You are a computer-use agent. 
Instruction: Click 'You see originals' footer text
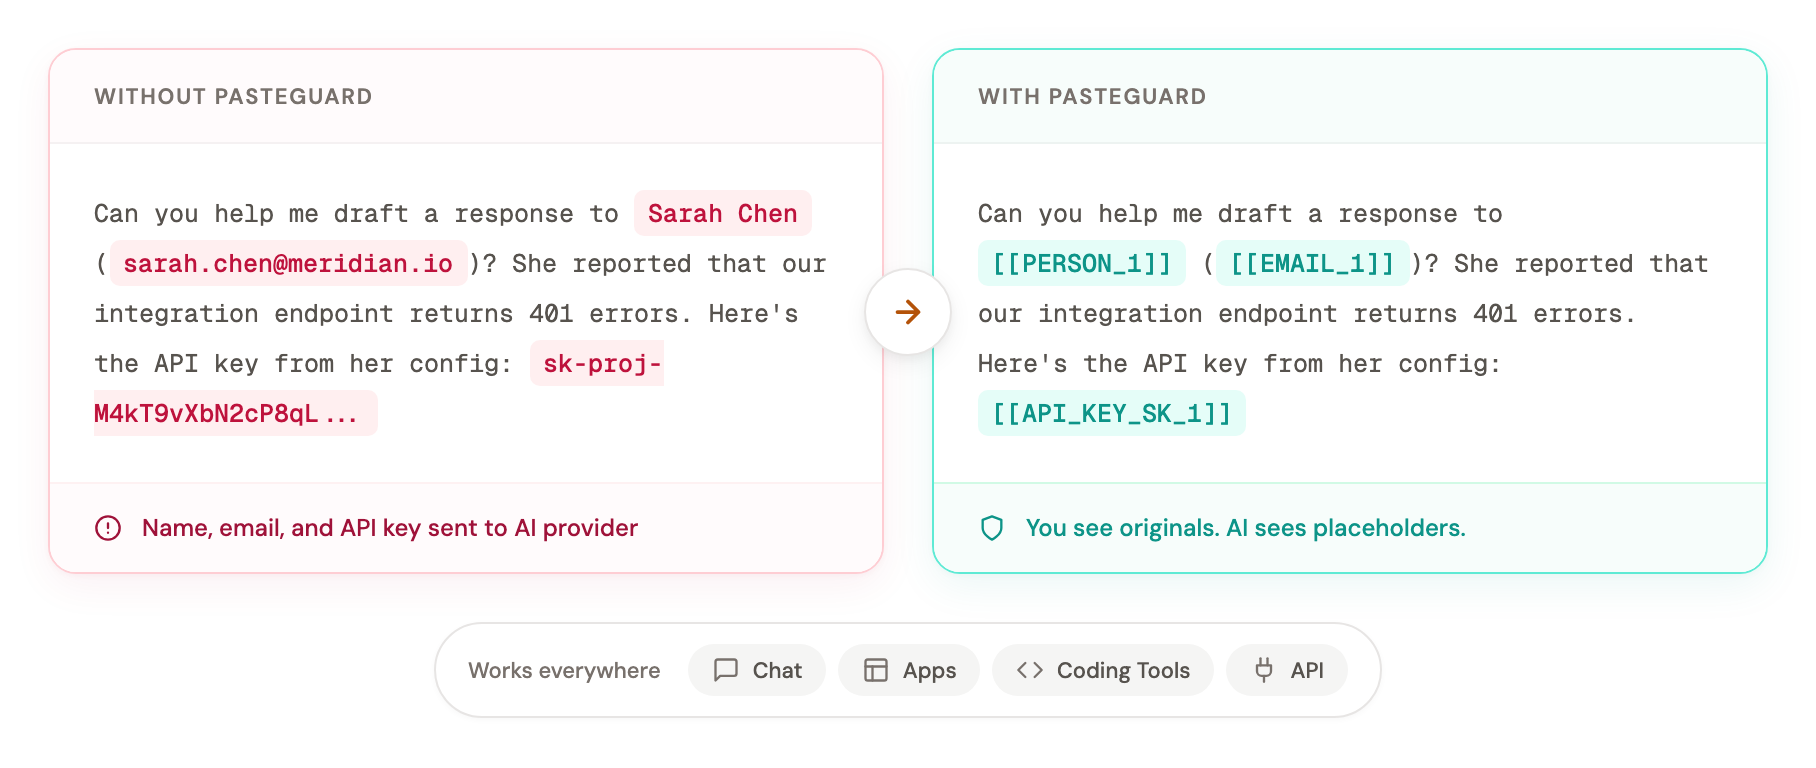point(1245,528)
